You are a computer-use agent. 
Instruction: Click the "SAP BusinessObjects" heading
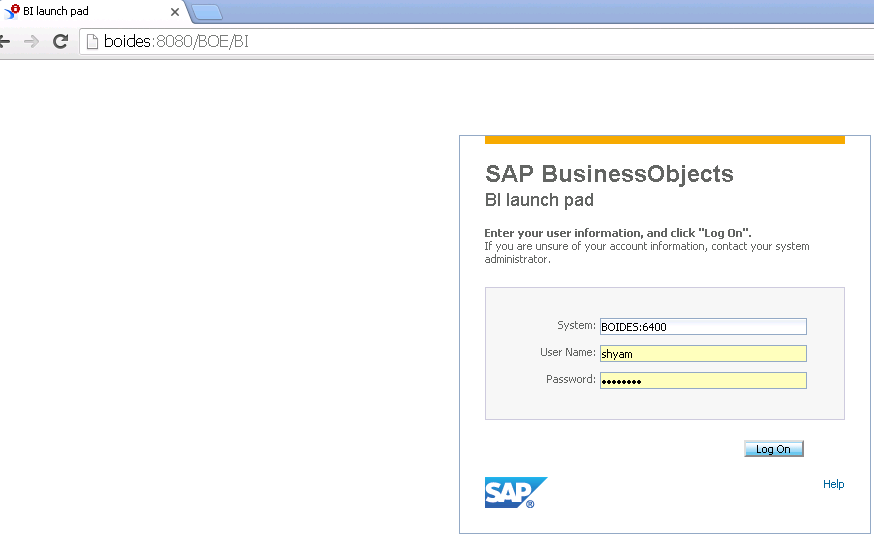pos(609,174)
